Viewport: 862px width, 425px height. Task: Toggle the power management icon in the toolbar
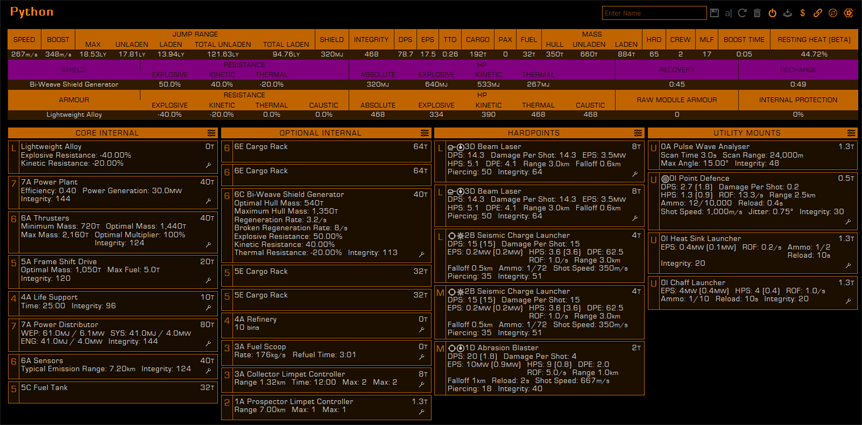pyautogui.click(x=772, y=13)
